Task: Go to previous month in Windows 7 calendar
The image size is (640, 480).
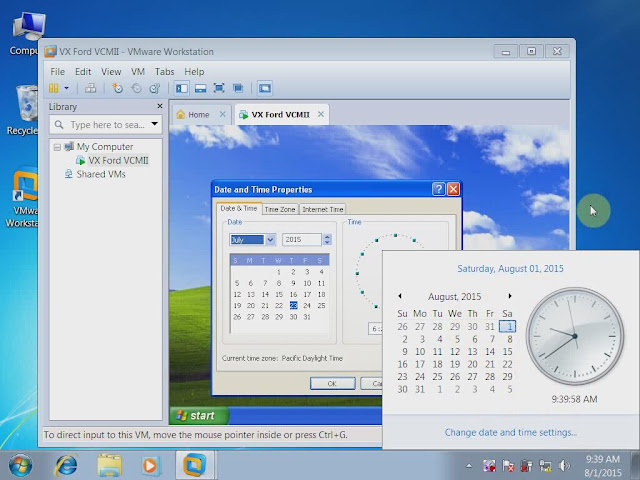Action: coord(400,296)
